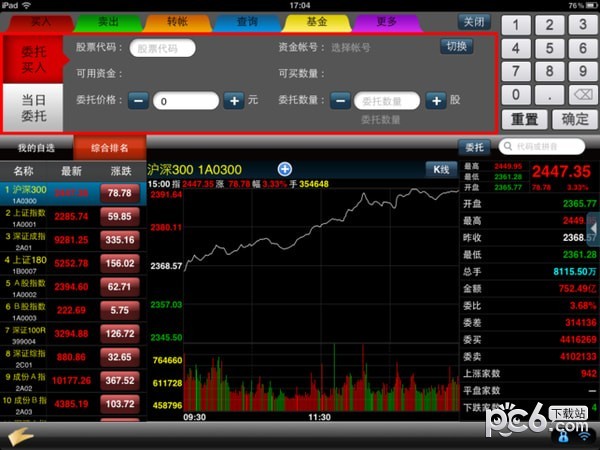Switch to the 转帐 transfer tab
Viewport: 600px width, 450px height.
[x=178, y=22]
